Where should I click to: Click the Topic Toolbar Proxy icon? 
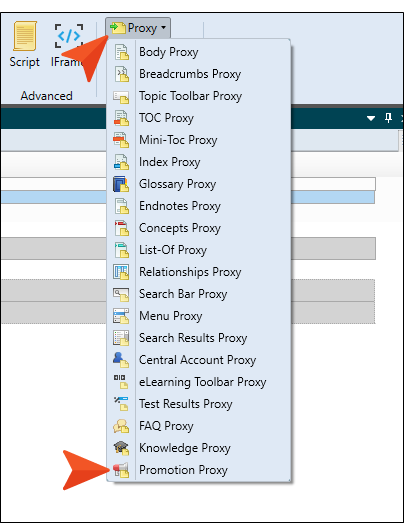coord(121,97)
